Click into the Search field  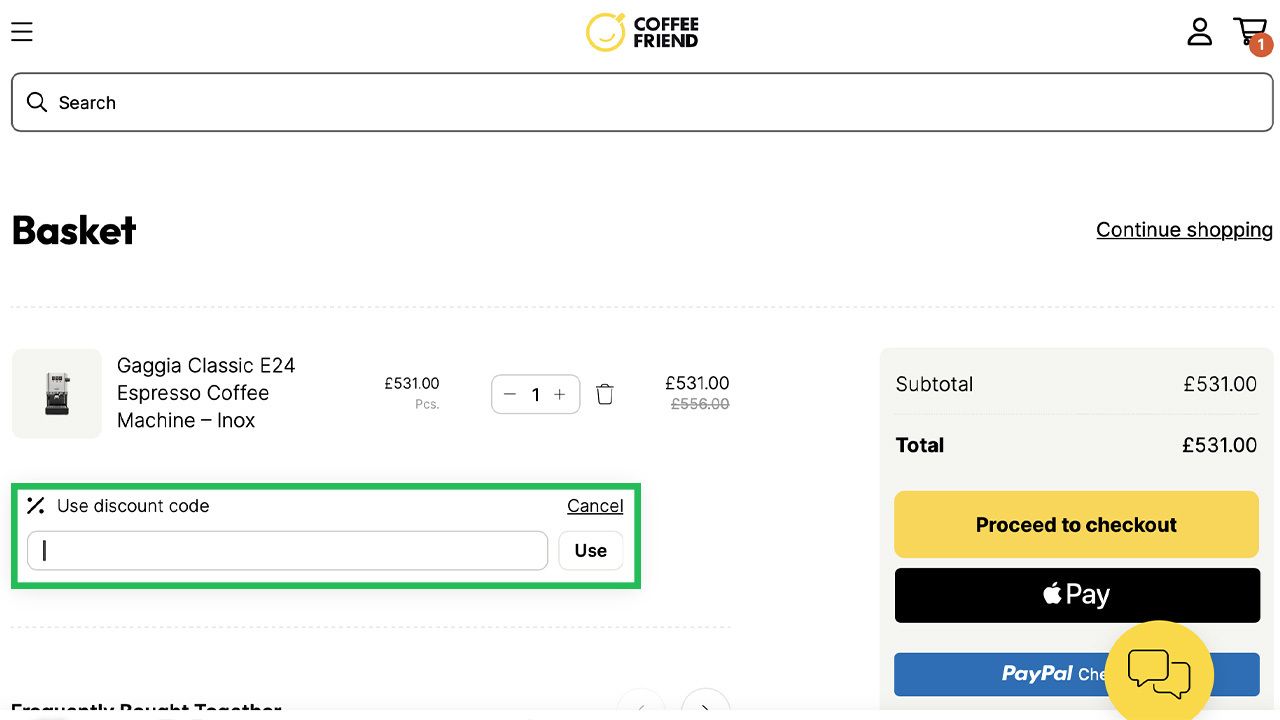(642, 102)
